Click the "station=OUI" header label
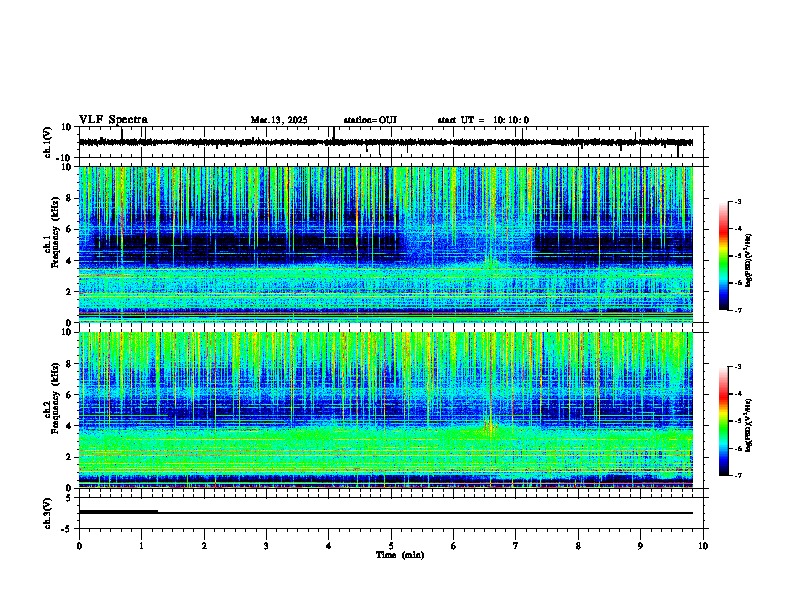Image resolution: width=792 pixels, height=612 pixels. pos(370,120)
